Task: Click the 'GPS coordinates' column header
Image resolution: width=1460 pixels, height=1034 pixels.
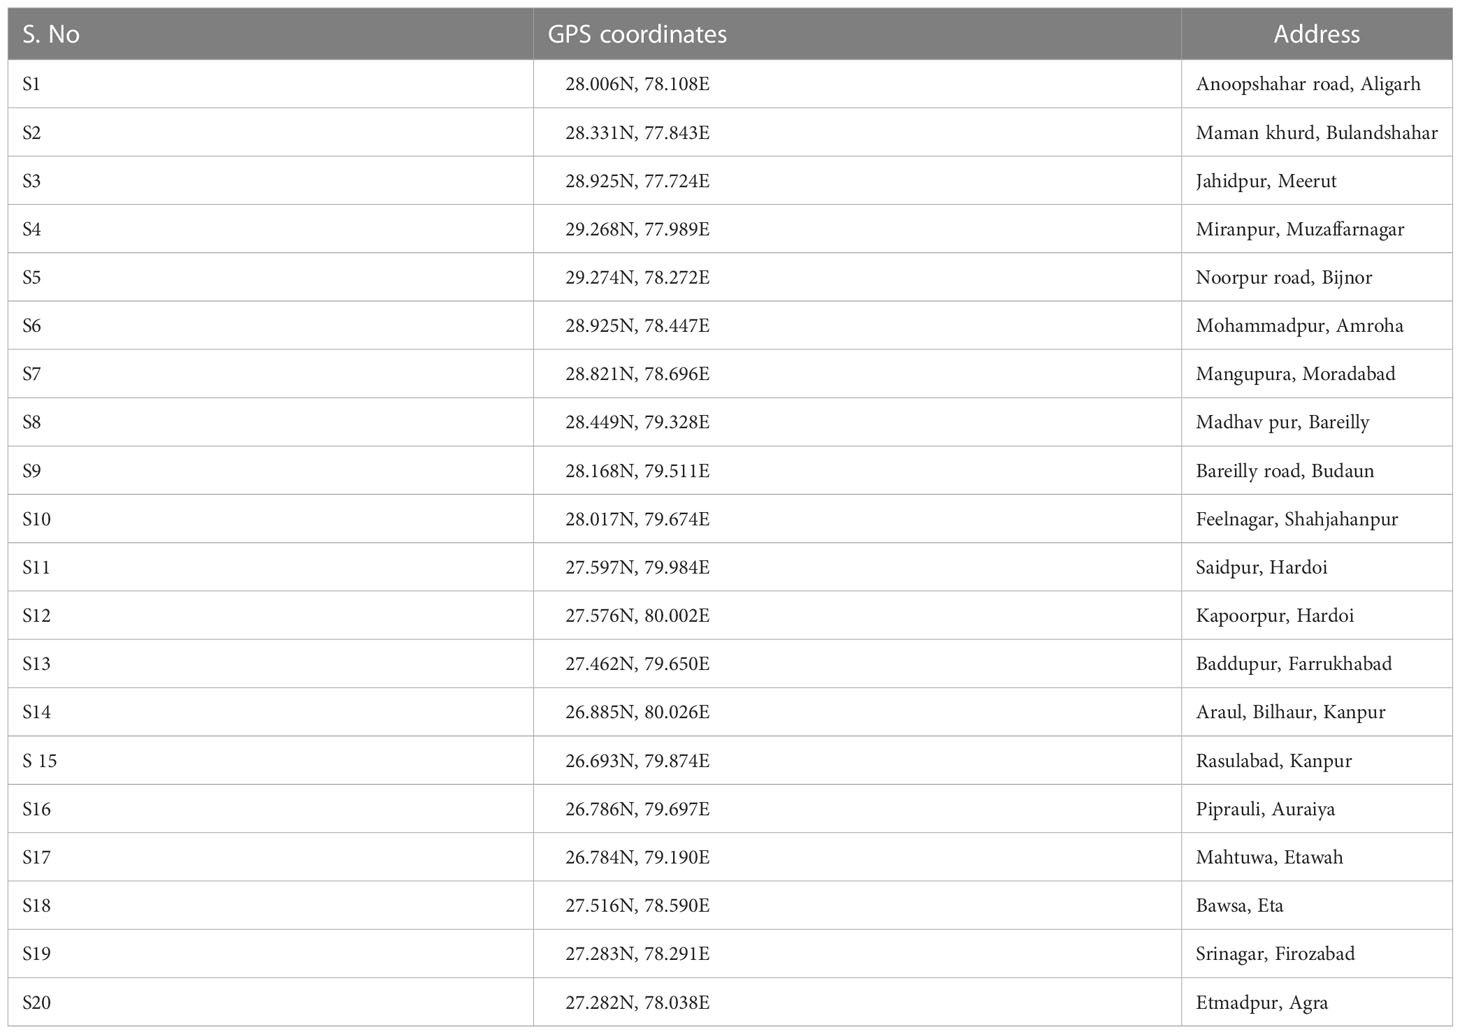Action: tap(637, 34)
